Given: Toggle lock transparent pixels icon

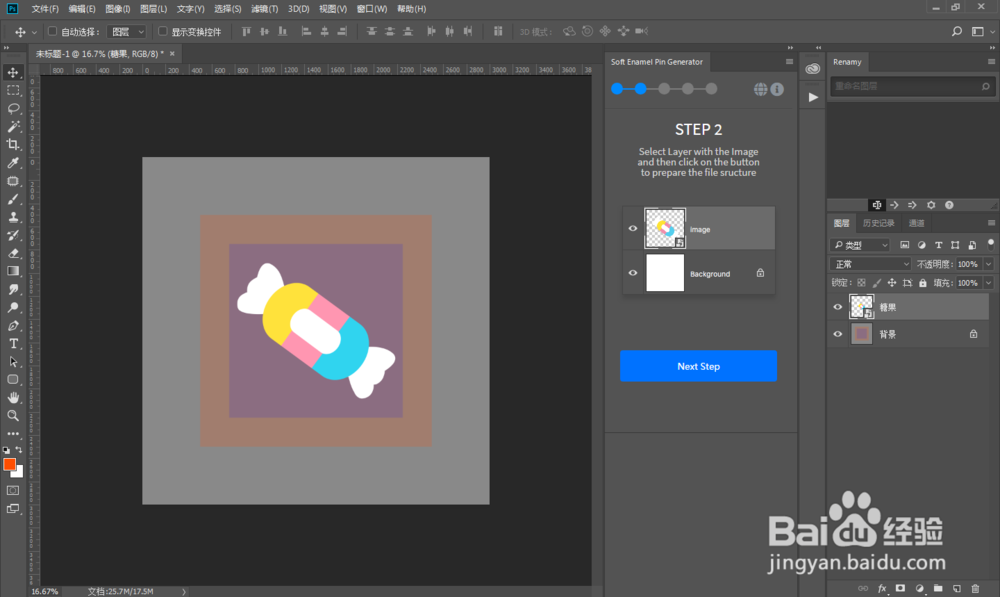Looking at the screenshot, I should 861,283.
